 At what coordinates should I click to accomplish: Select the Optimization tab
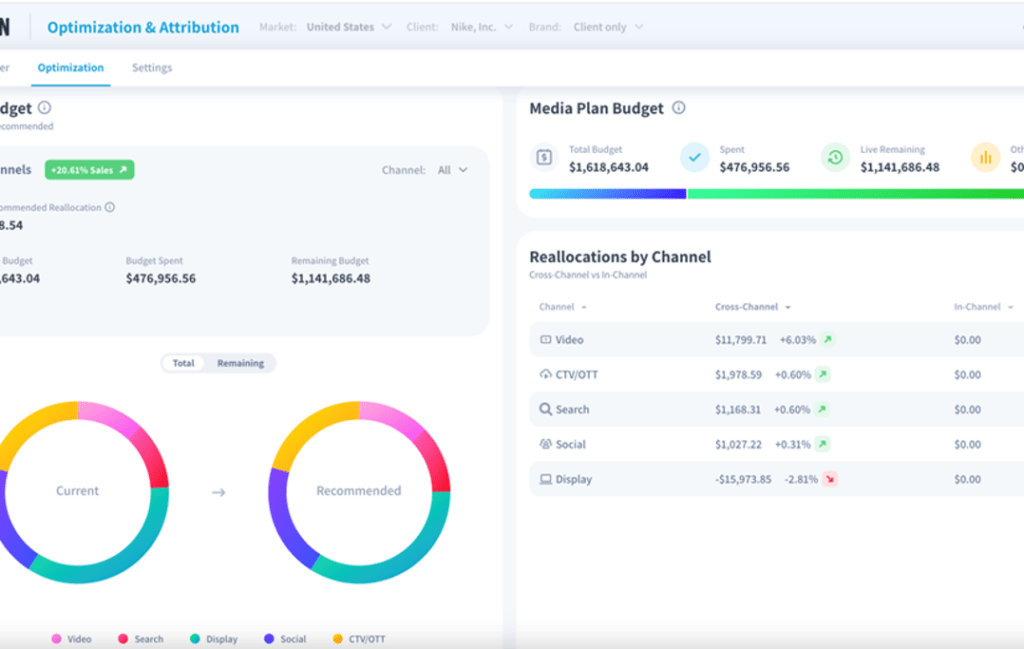coord(71,68)
